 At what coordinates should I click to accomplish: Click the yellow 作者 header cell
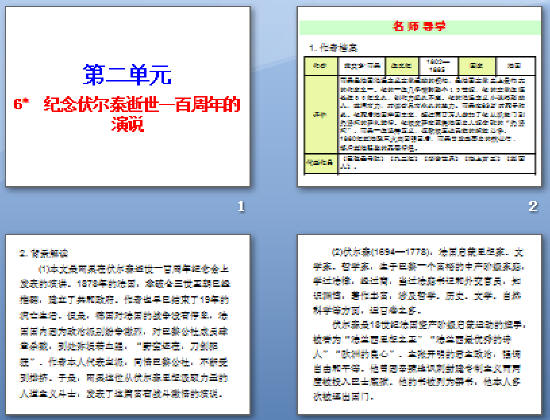click(321, 66)
